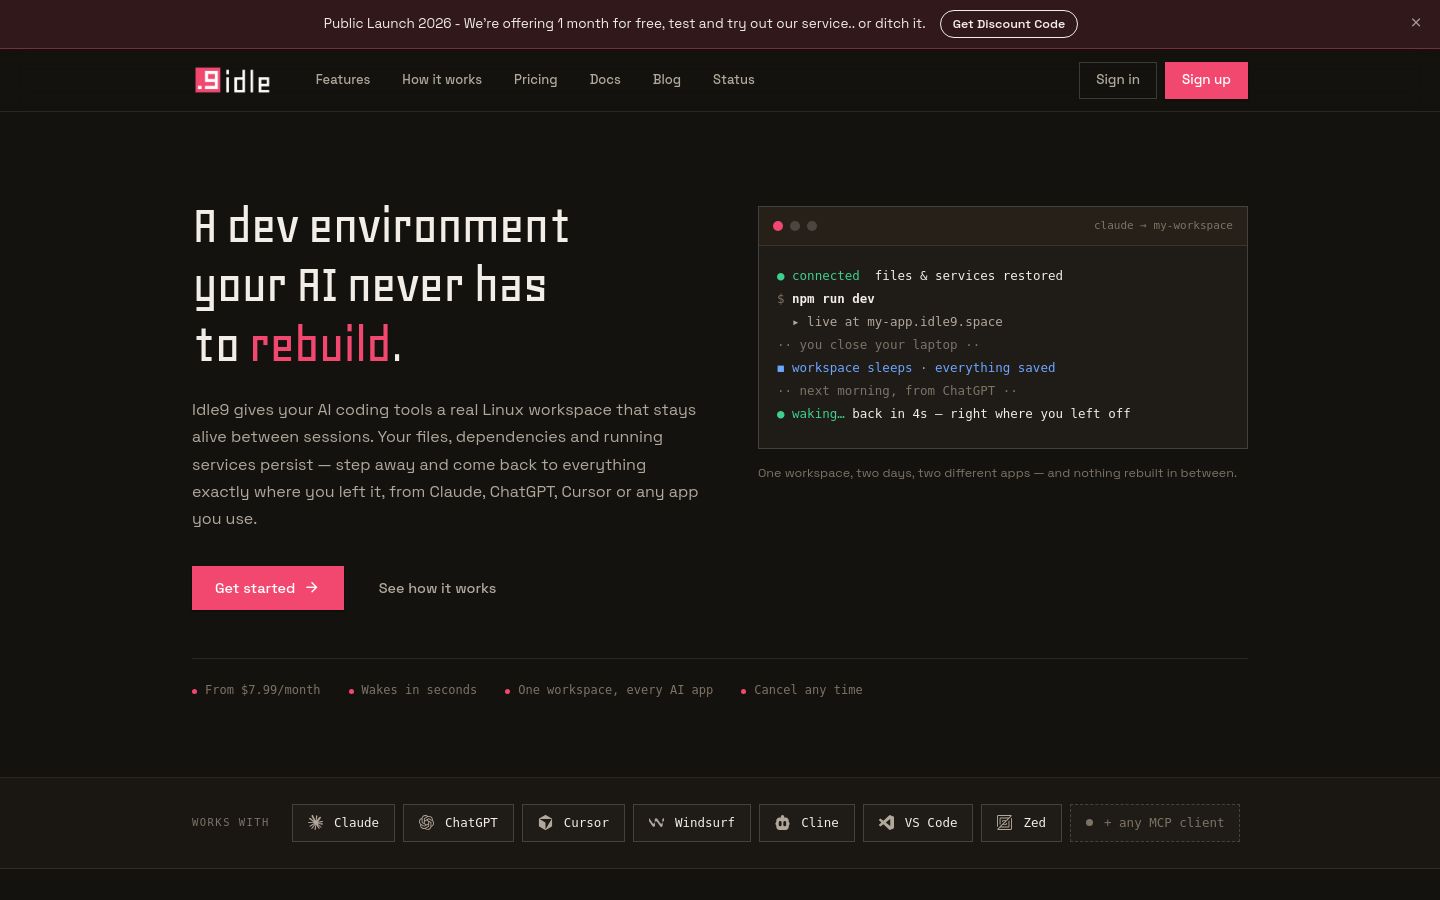Click the middle gray terminal dot
The width and height of the screenshot is (1440, 900).
[x=795, y=226]
